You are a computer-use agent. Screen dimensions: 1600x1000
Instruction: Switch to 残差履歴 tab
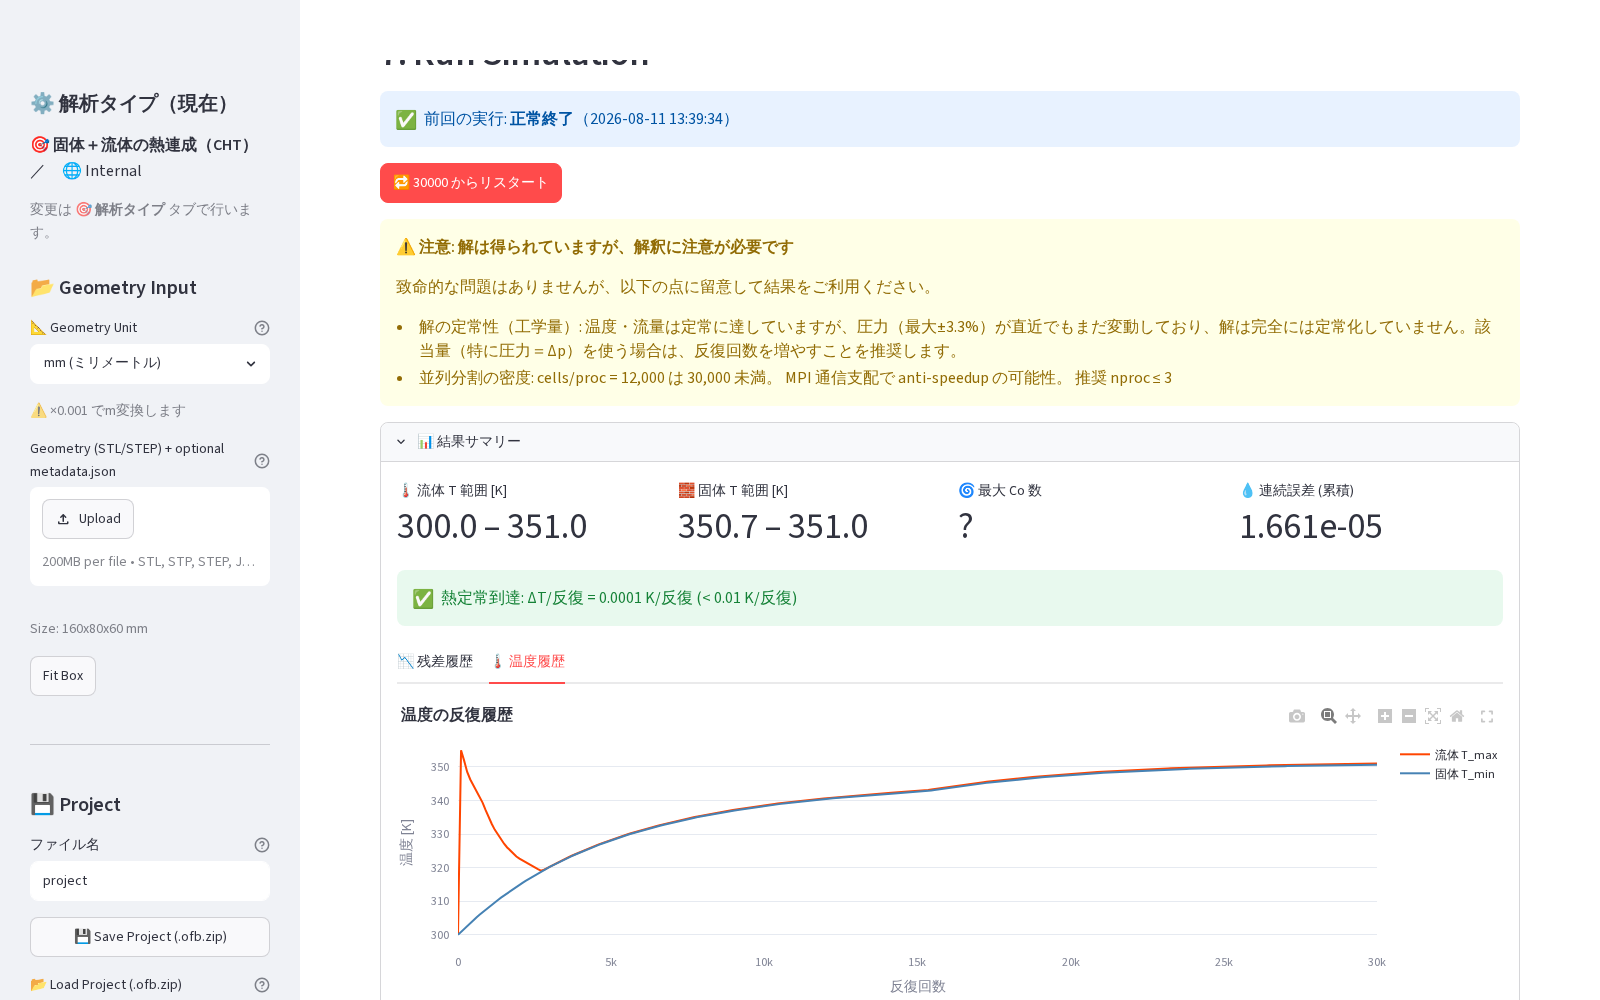(435, 662)
